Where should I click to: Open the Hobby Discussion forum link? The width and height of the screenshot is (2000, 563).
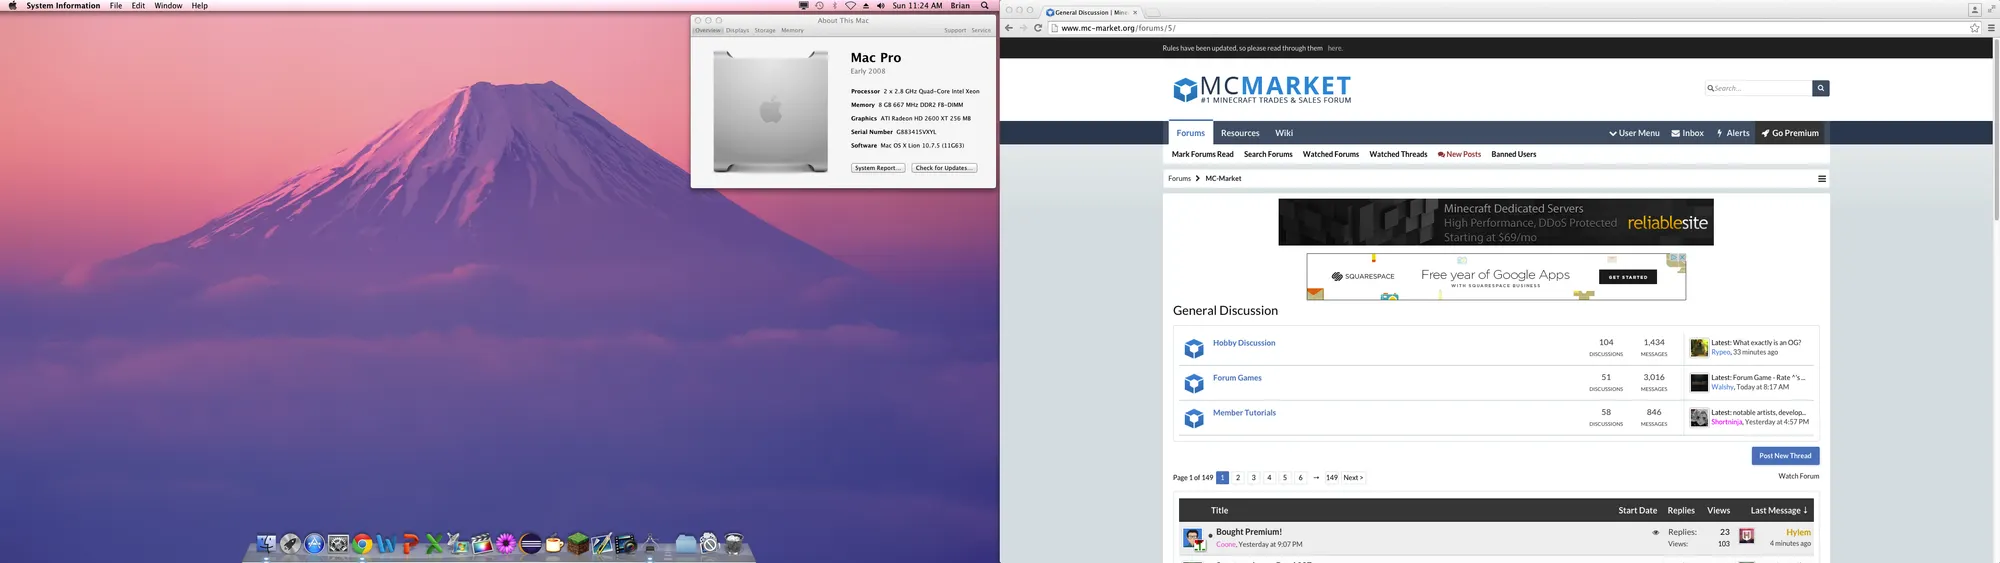pos(1244,343)
